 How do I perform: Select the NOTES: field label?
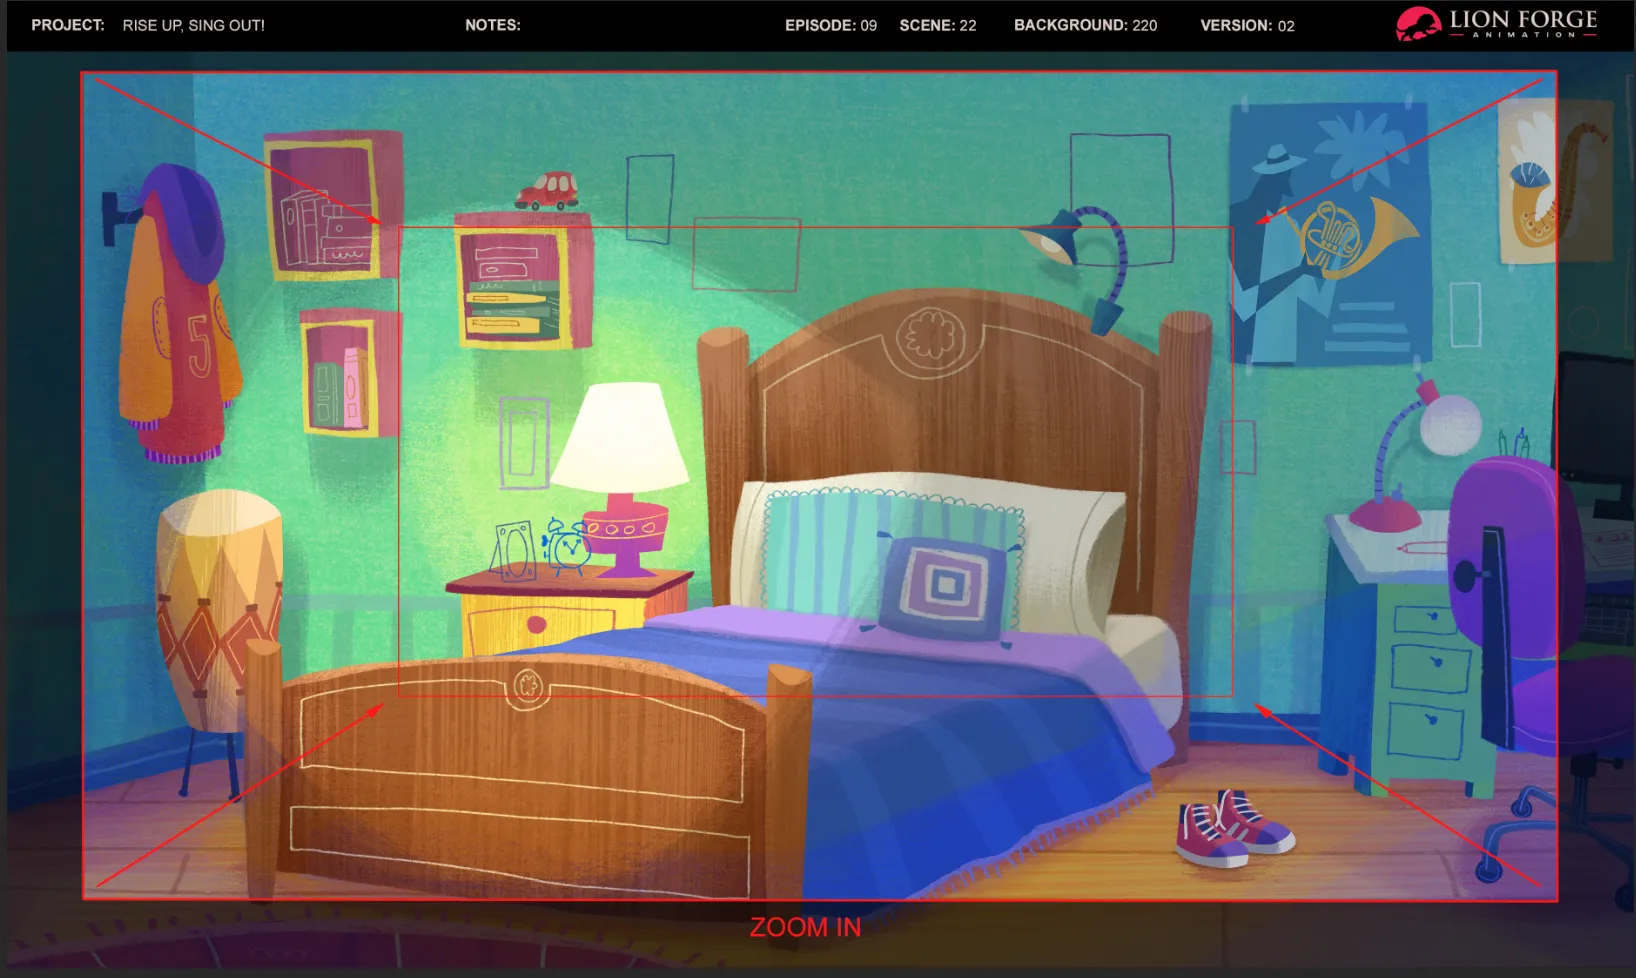493,25
